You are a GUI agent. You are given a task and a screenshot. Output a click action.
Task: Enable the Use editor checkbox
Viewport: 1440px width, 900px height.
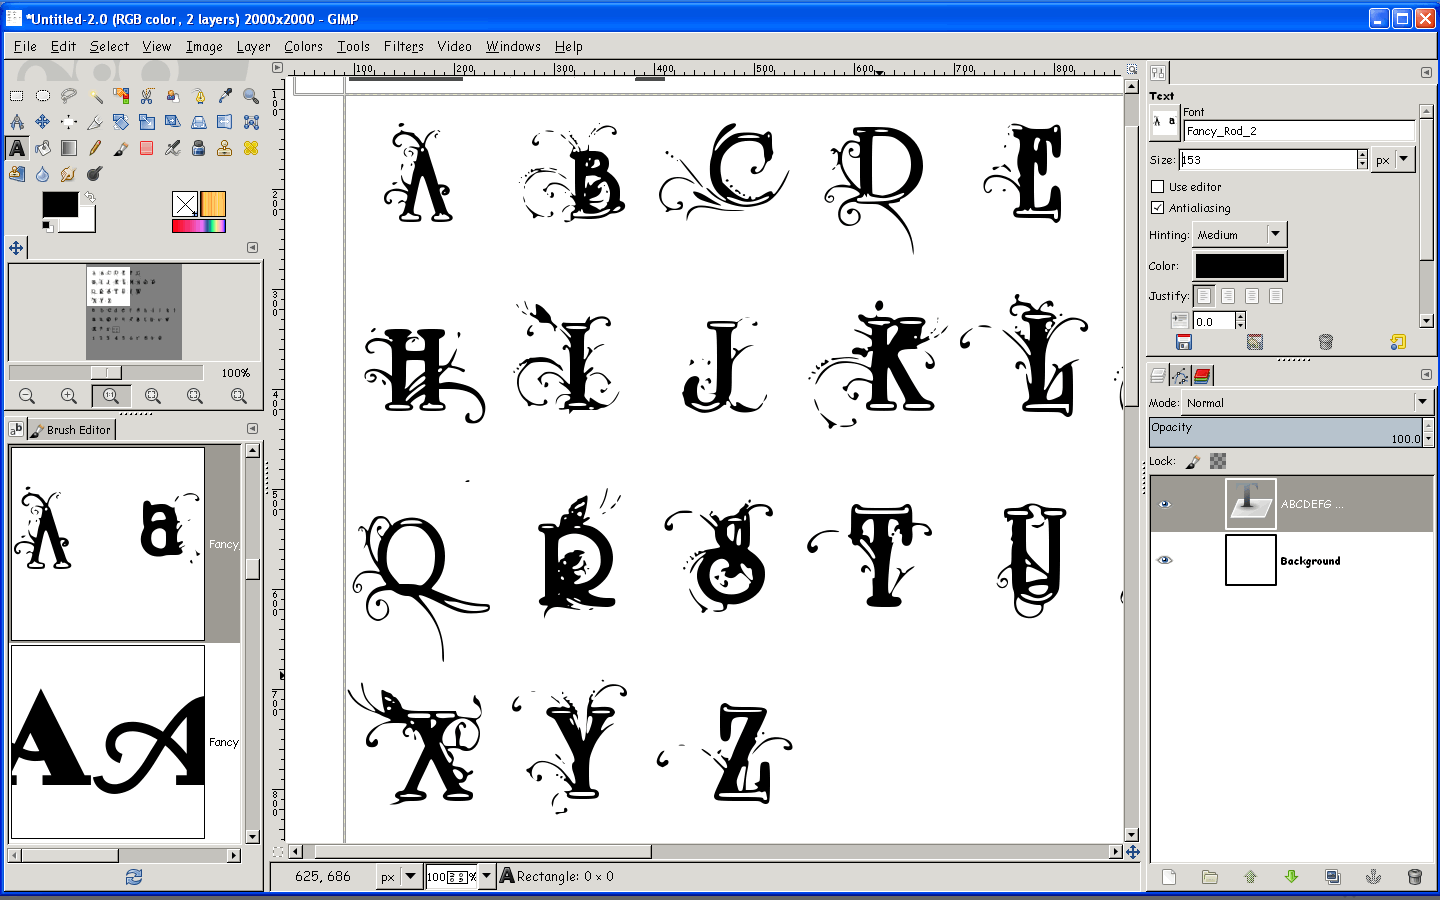(1158, 187)
